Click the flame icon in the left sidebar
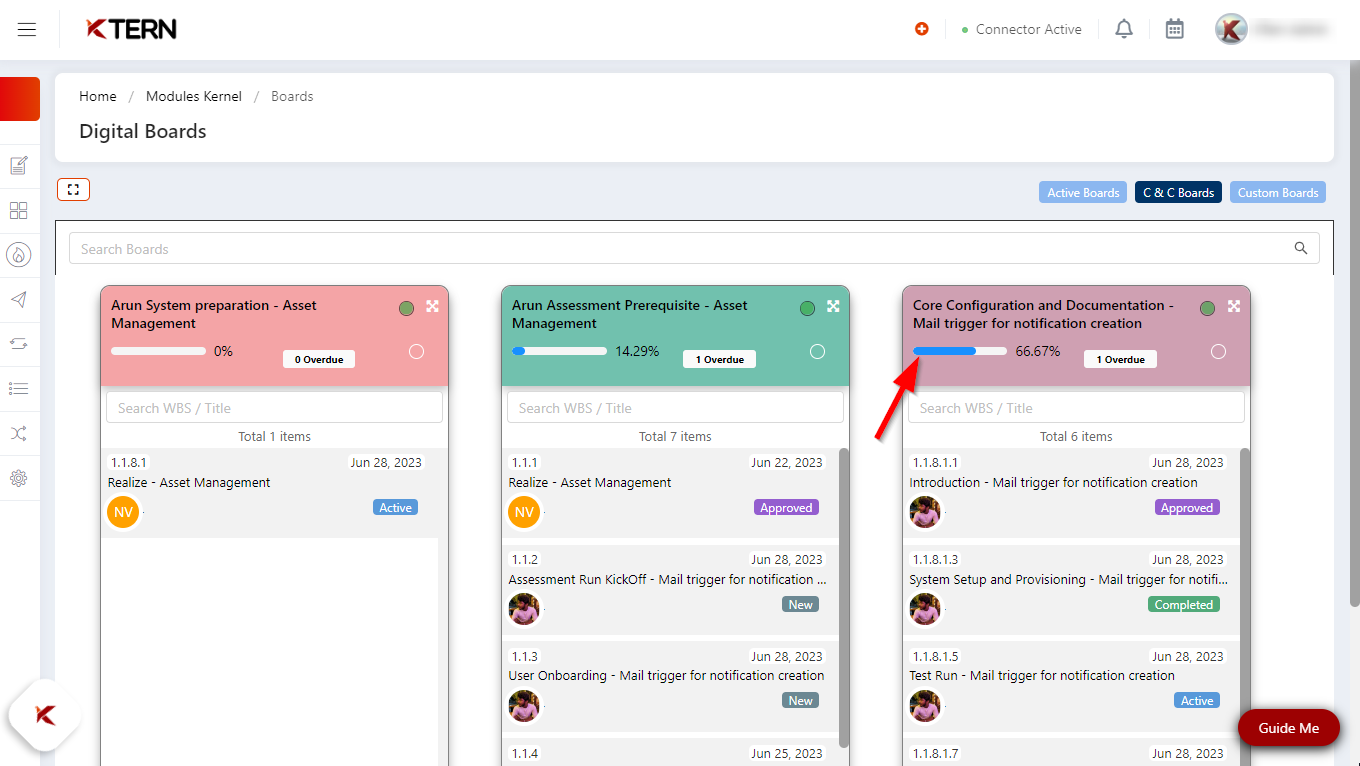 19,254
